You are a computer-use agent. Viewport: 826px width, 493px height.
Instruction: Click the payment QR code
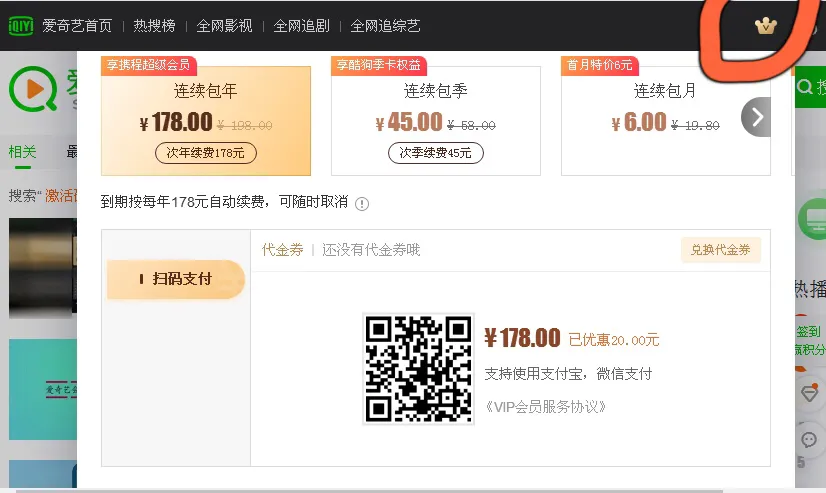click(x=419, y=369)
